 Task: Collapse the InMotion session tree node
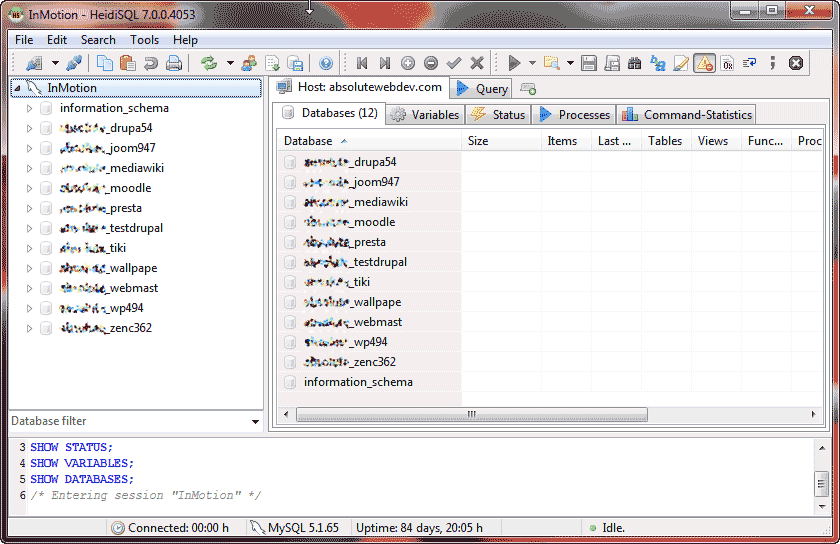(x=17, y=88)
